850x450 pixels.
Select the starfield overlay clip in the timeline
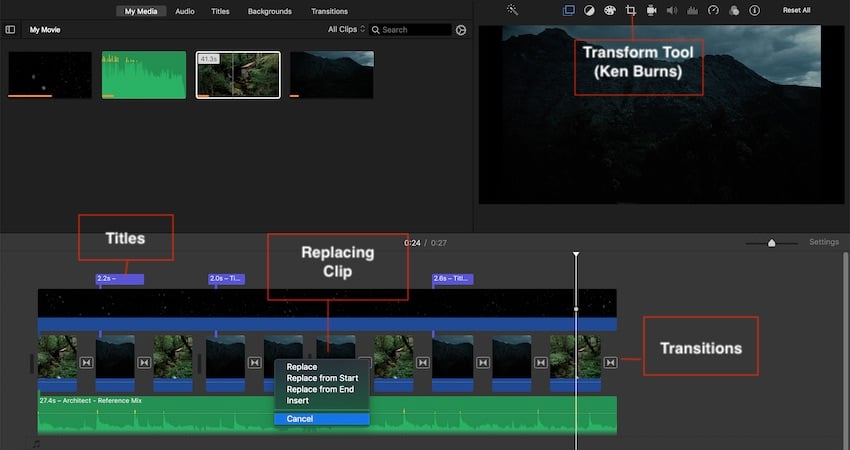click(x=327, y=310)
